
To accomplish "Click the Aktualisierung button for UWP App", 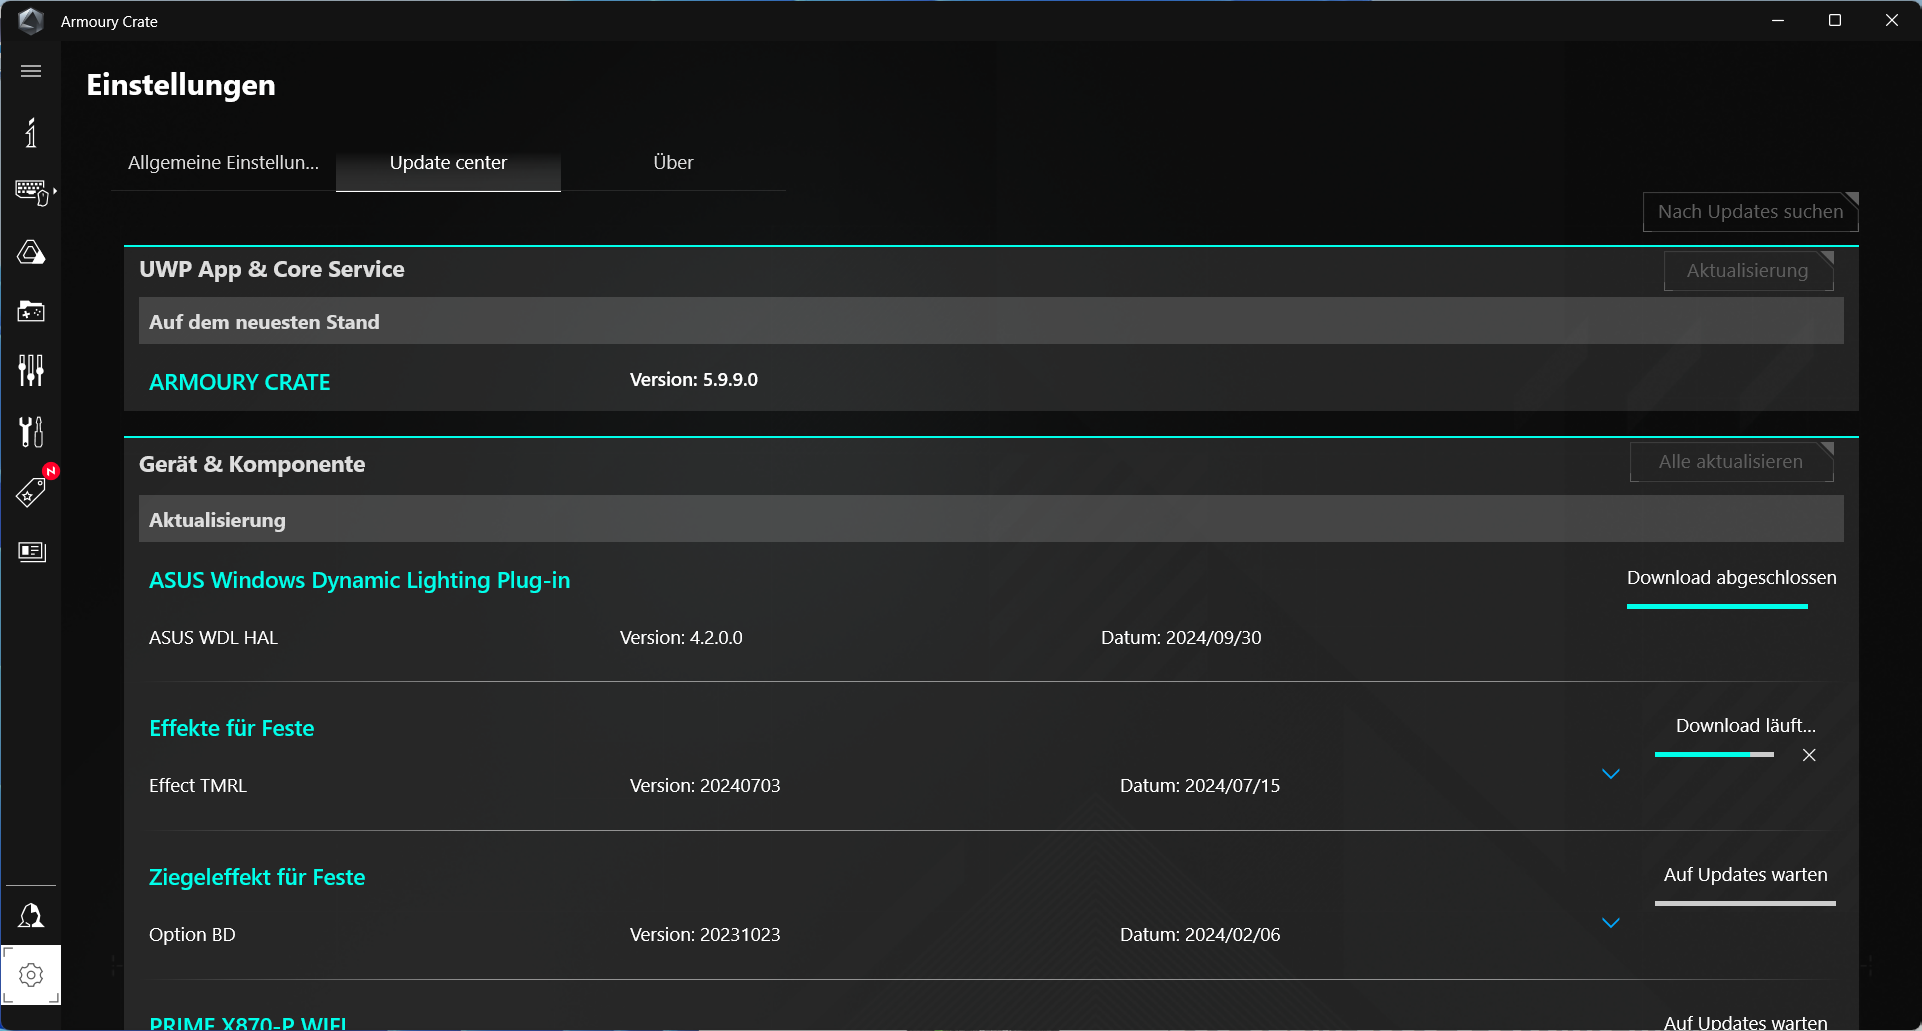I will [1748, 271].
